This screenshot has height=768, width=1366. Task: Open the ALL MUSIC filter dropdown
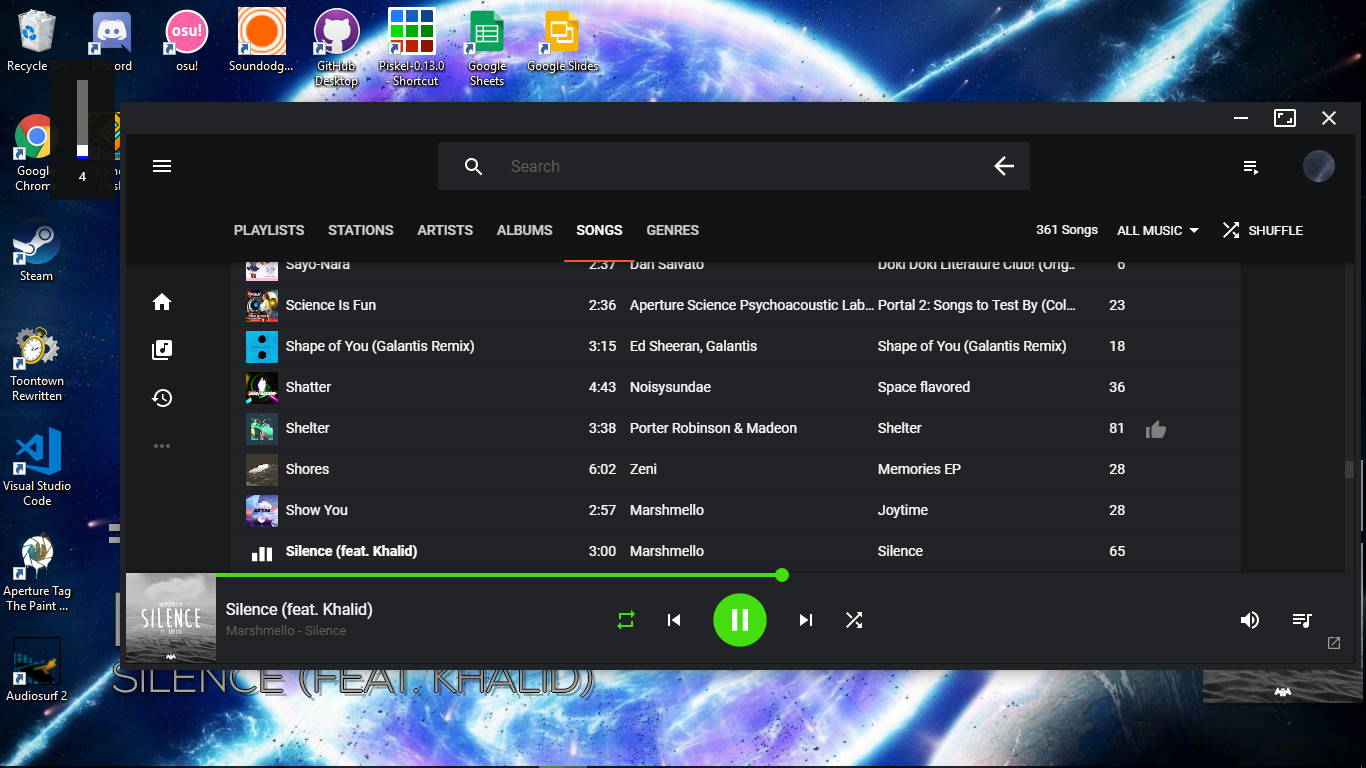pos(1157,230)
